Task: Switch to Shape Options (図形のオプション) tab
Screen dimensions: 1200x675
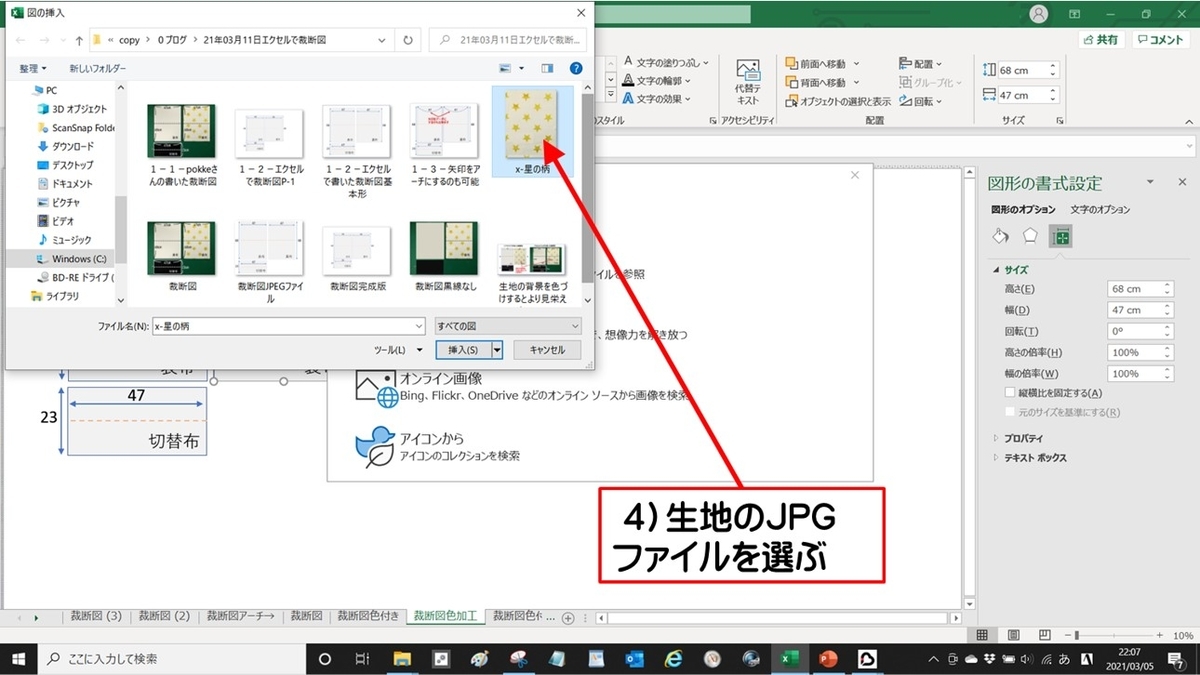Action: pyautogui.click(x=1023, y=210)
